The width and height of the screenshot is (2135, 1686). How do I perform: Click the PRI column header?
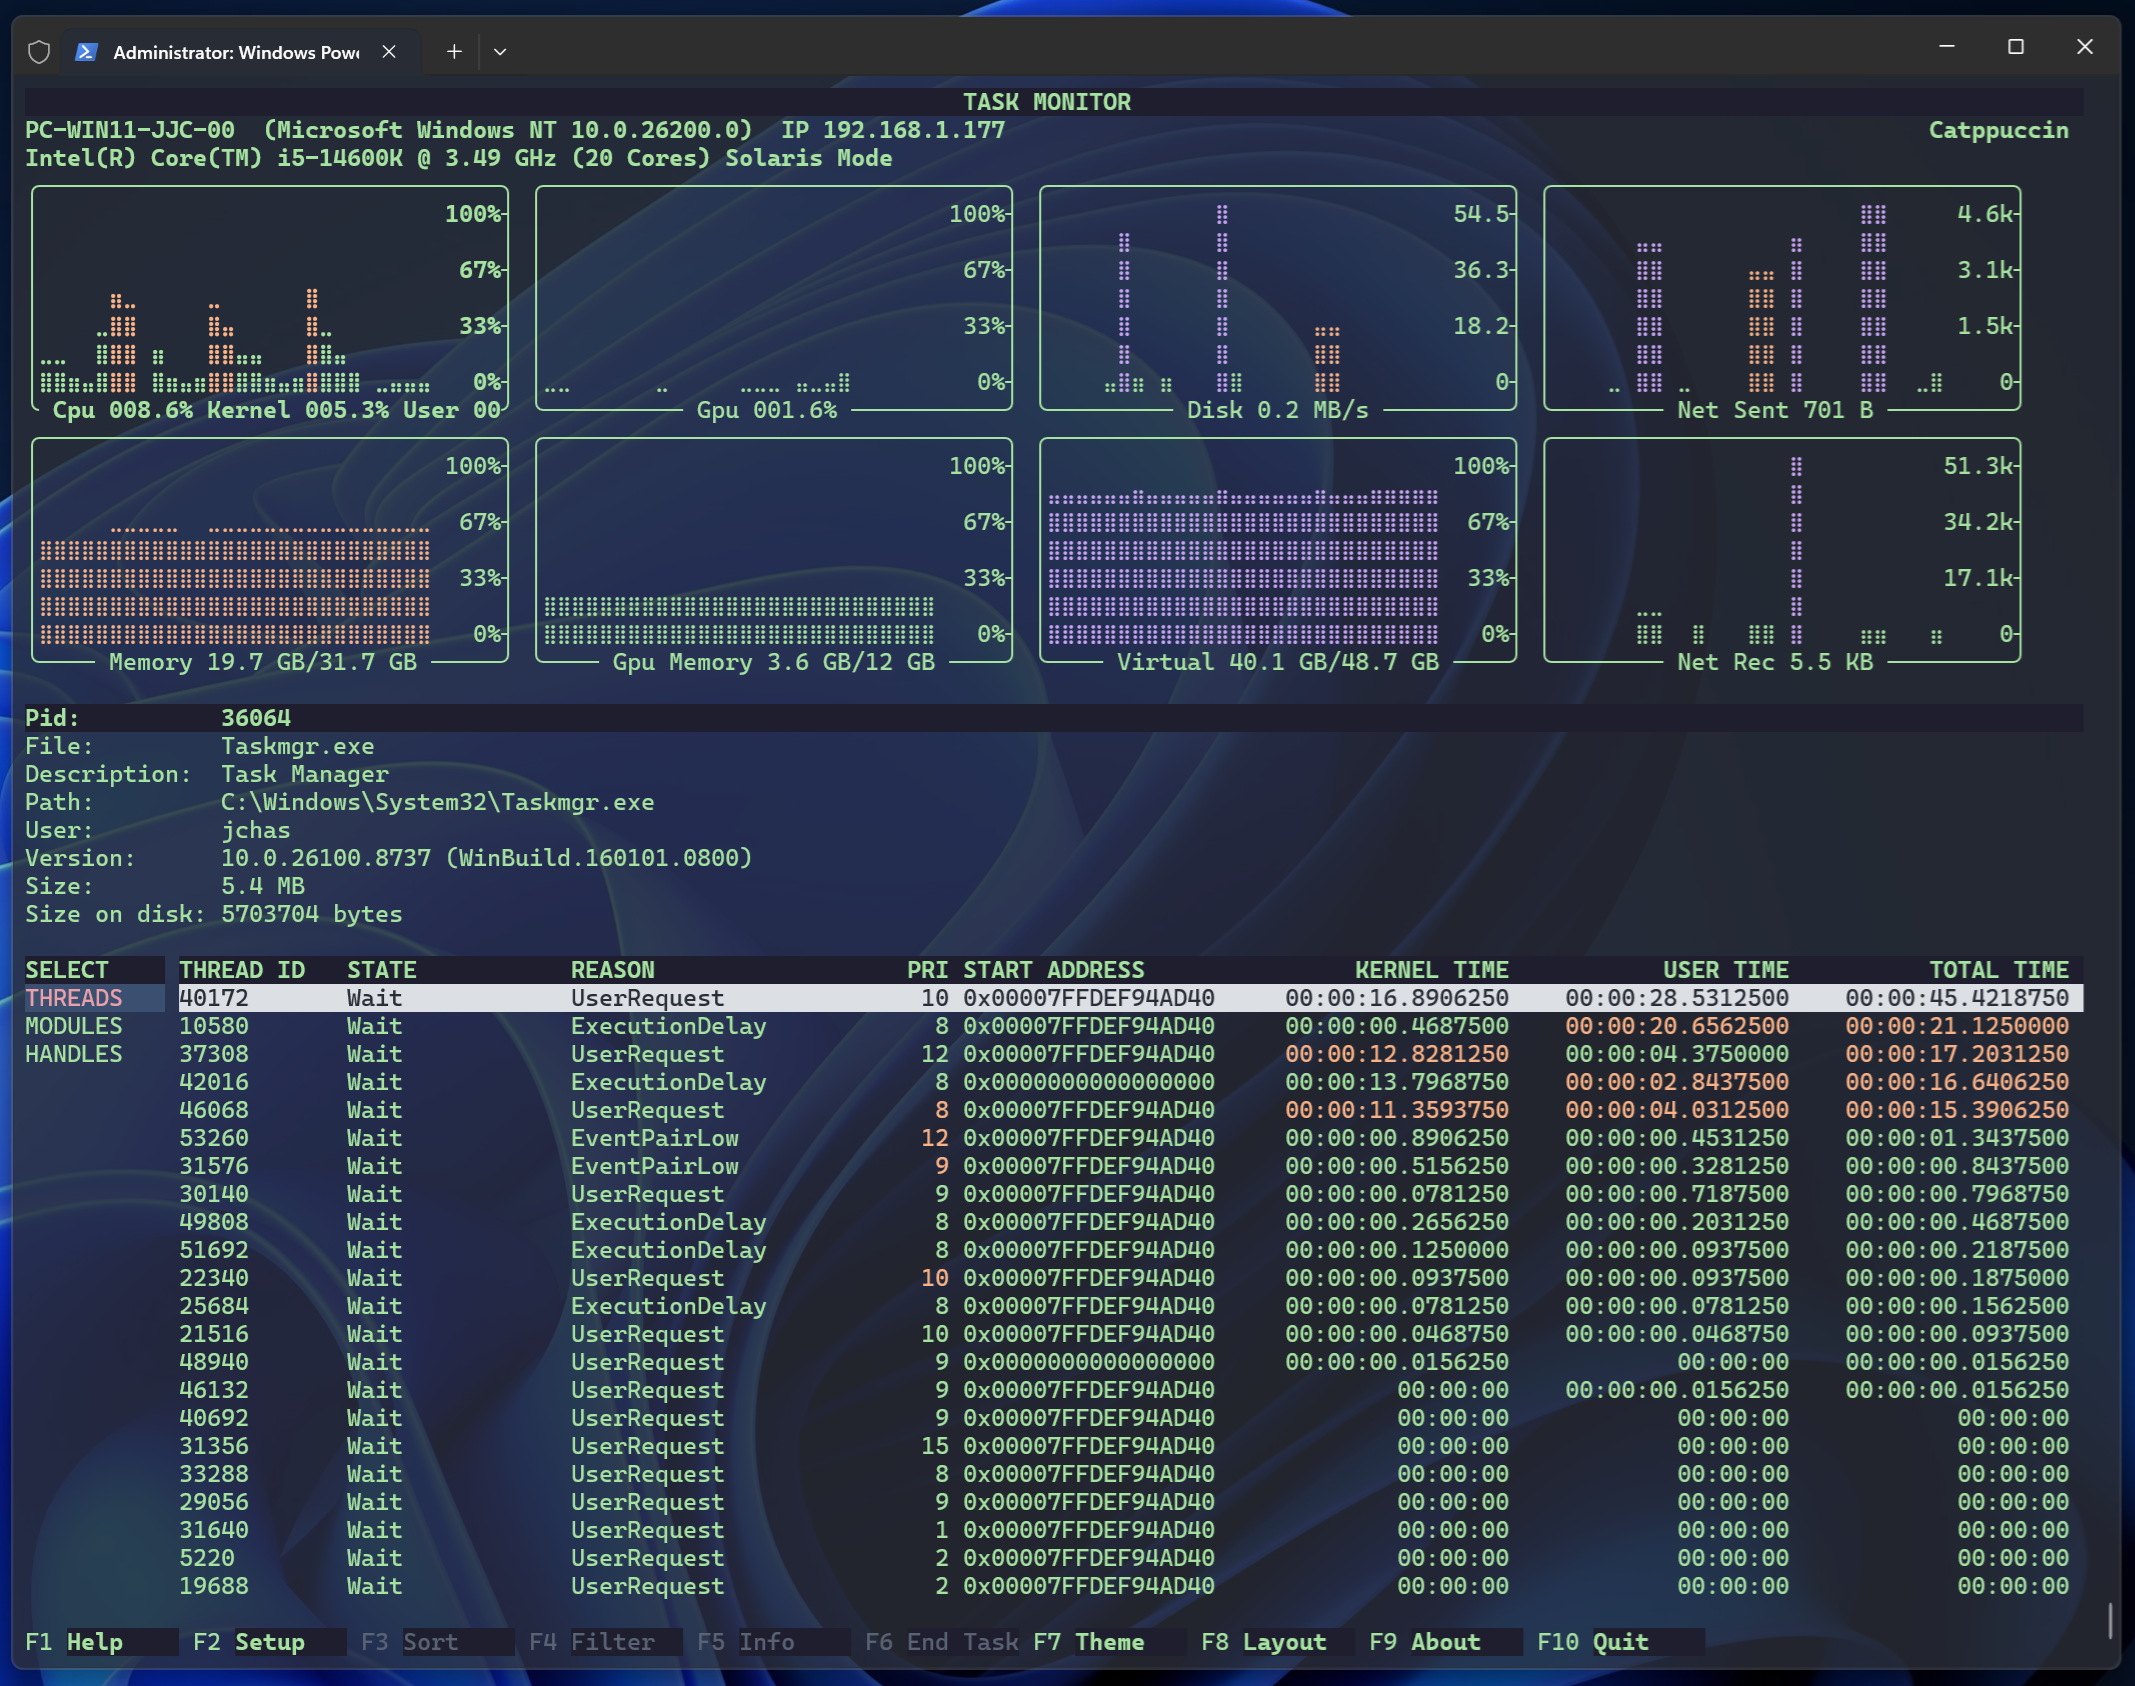click(928, 970)
